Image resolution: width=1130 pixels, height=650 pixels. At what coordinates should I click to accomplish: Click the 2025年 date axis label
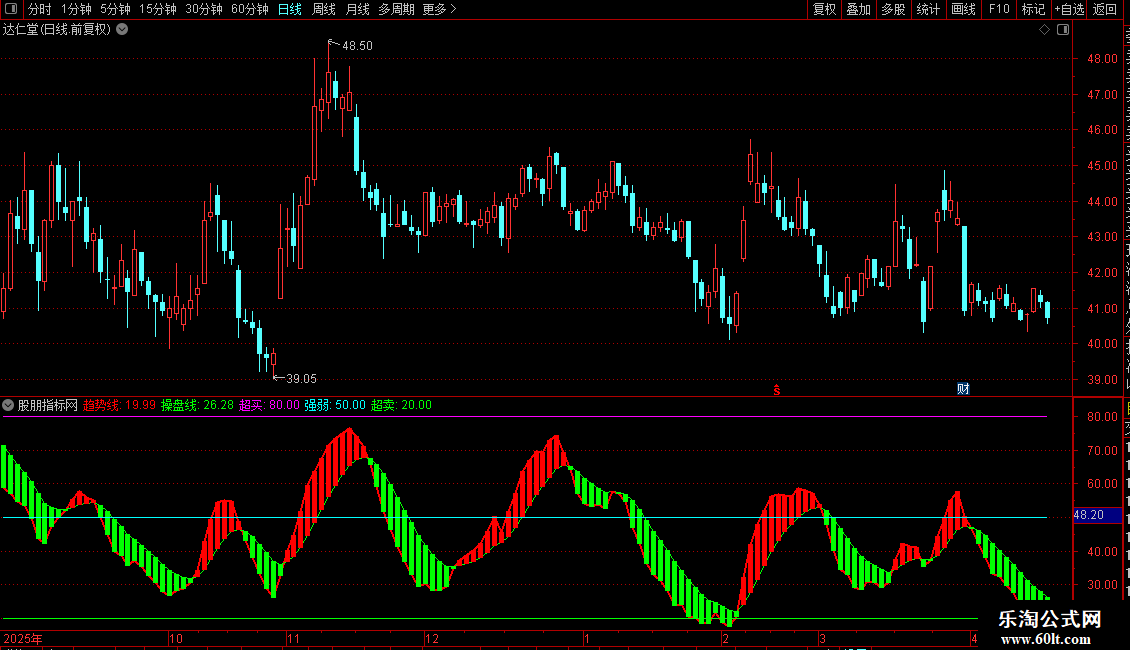coord(23,638)
